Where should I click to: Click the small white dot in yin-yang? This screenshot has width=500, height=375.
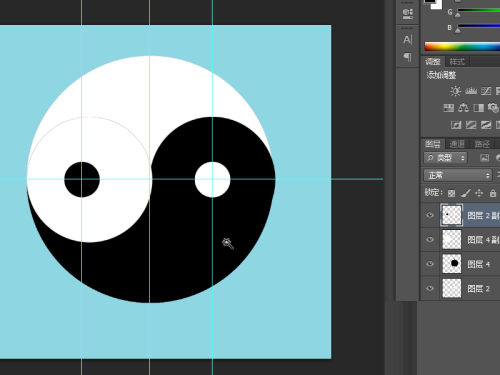213,179
